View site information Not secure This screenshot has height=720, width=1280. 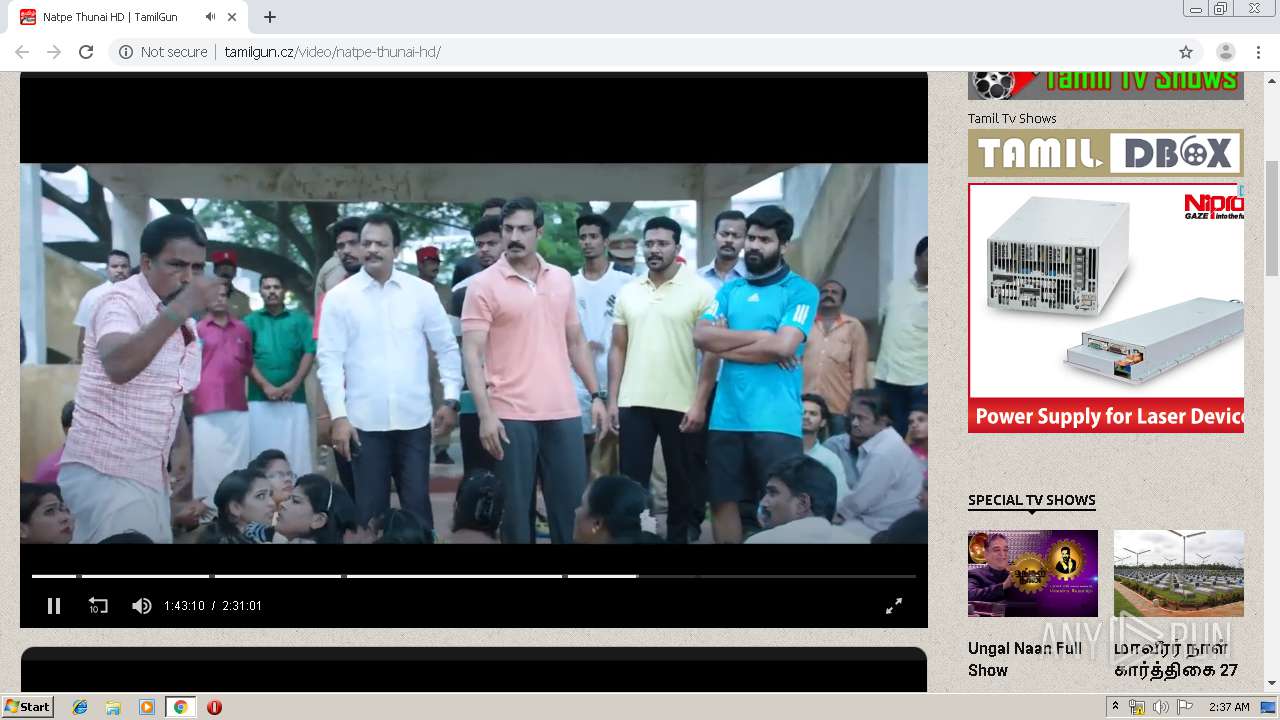(x=163, y=52)
